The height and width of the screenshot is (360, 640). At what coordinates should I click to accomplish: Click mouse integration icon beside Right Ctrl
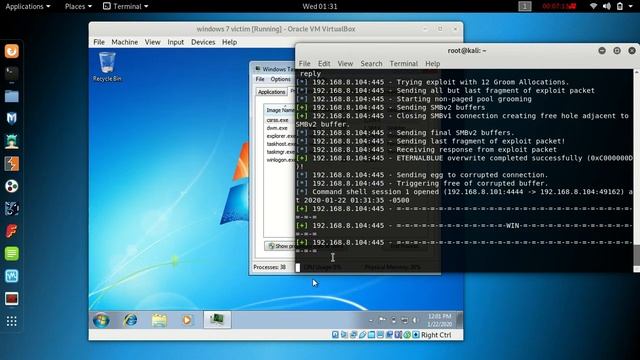(x=416, y=335)
